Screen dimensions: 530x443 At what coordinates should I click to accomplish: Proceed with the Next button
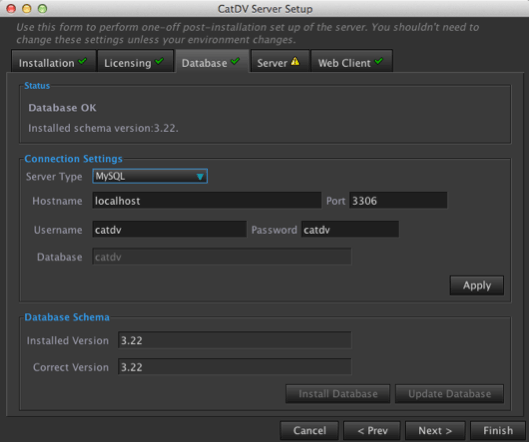point(435,430)
